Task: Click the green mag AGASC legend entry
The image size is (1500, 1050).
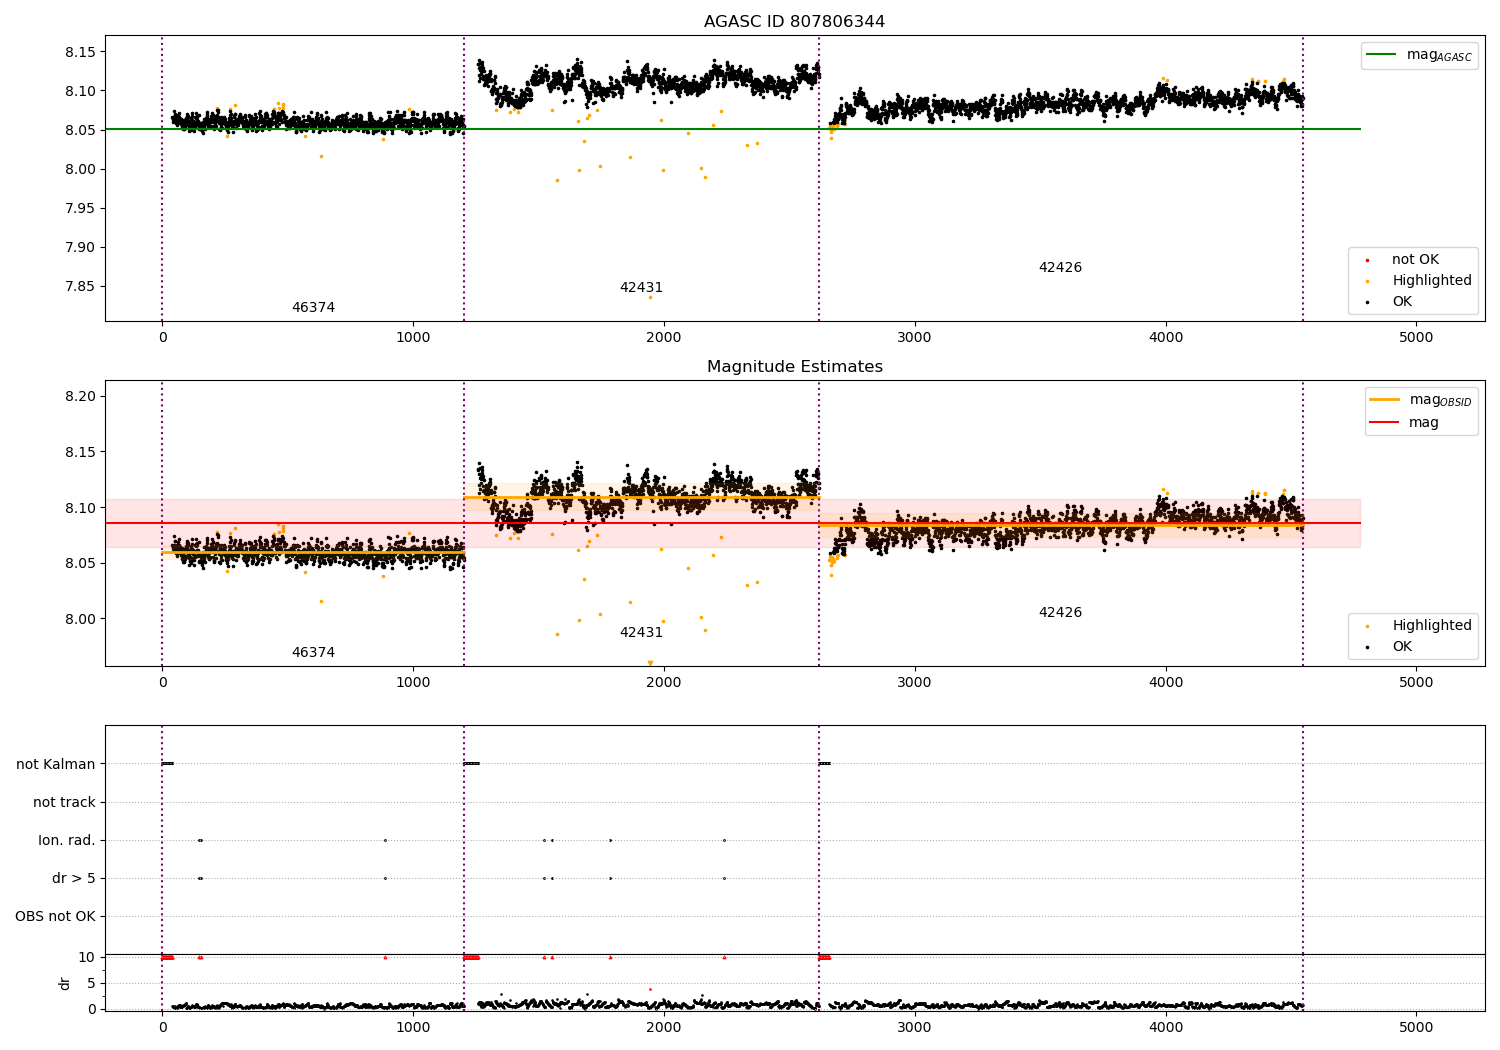Action: coord(1419,55)
